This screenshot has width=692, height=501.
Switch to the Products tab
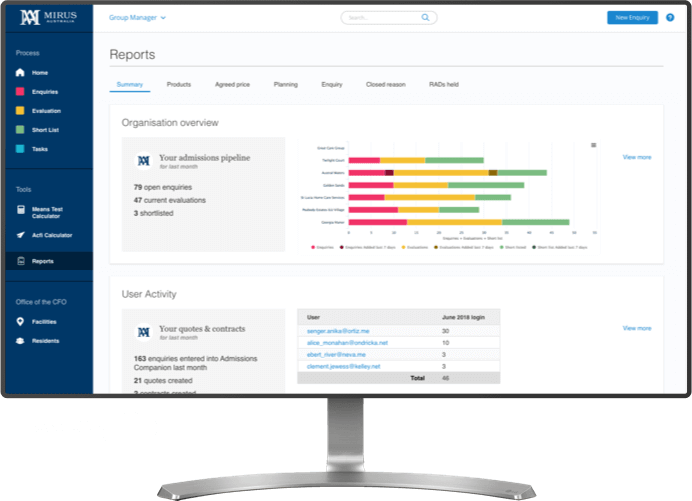[x=179, y=84]
